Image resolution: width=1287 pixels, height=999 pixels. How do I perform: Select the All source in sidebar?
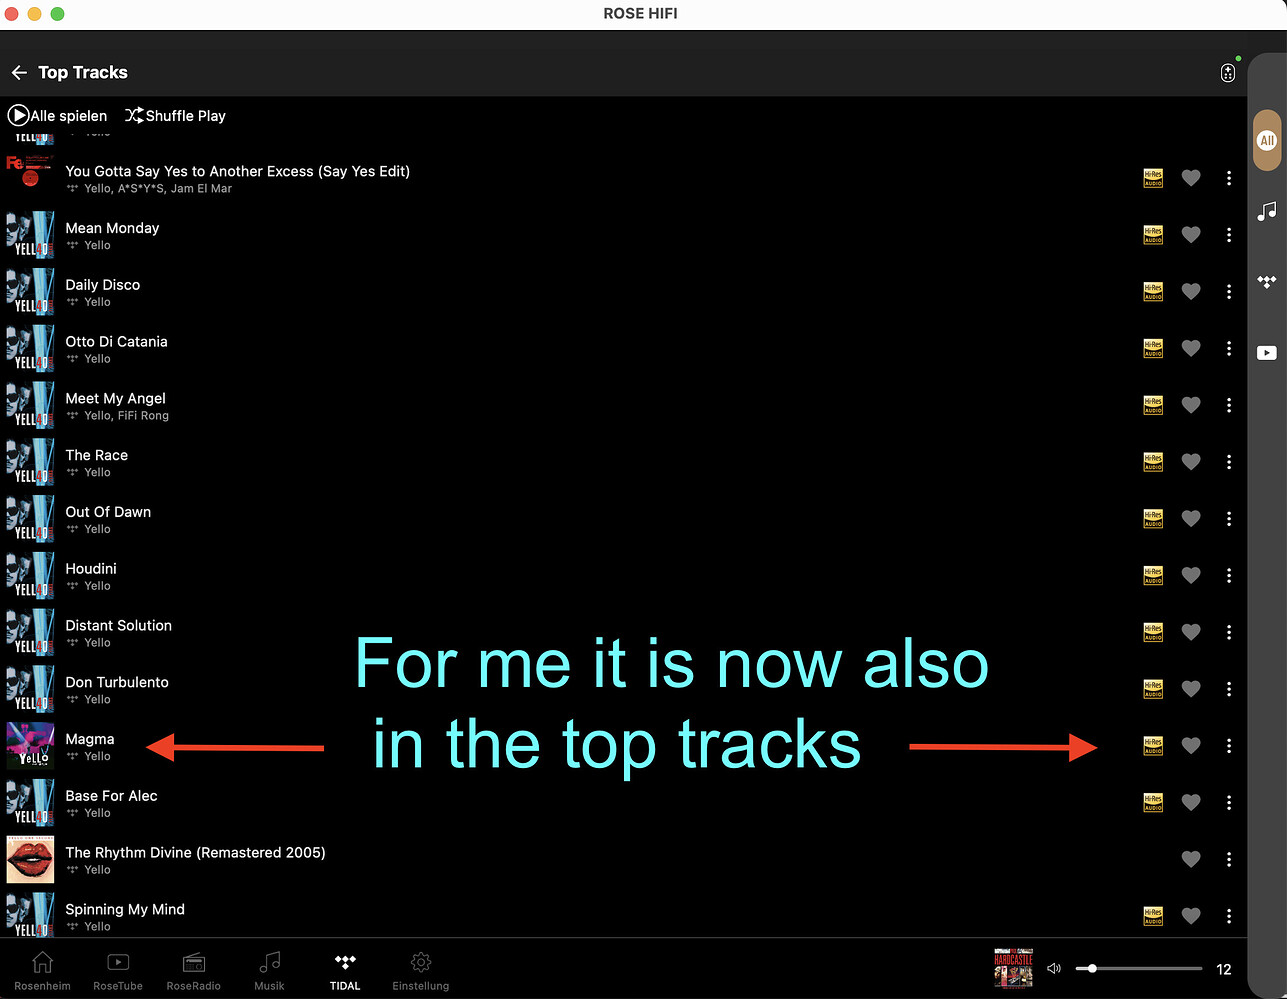[1267, 141]
